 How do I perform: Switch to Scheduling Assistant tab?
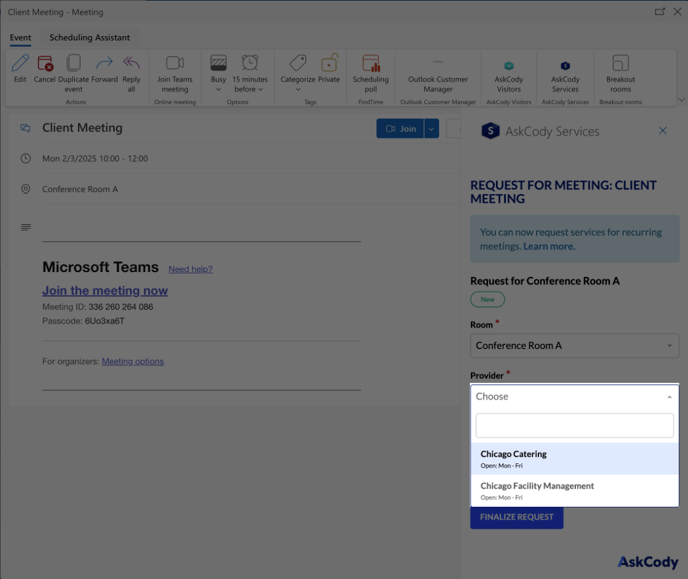point(90,38)
